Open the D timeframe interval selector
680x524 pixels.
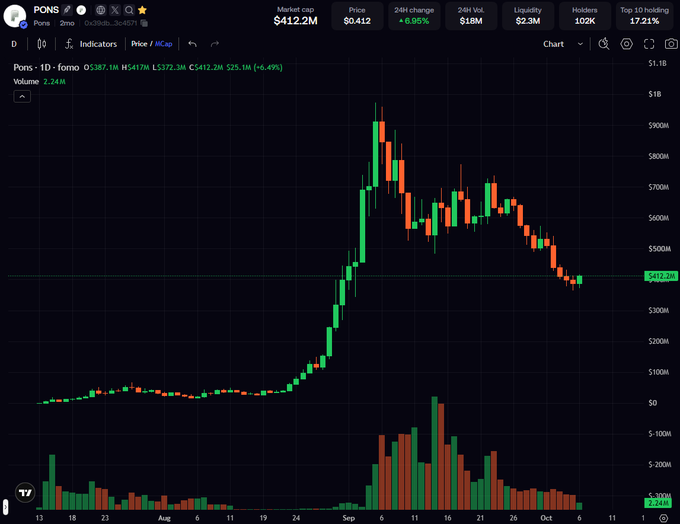point(14,44)
